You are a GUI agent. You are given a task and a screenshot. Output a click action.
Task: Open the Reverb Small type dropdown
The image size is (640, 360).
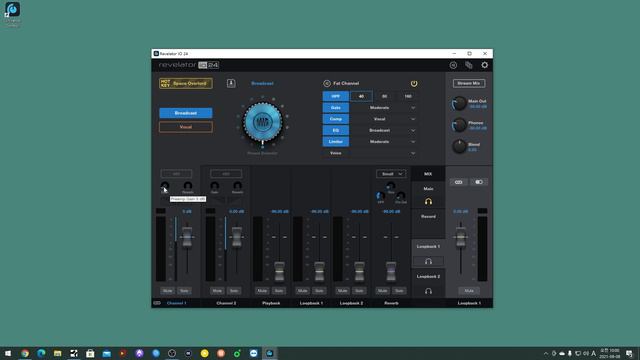point(391,174)
